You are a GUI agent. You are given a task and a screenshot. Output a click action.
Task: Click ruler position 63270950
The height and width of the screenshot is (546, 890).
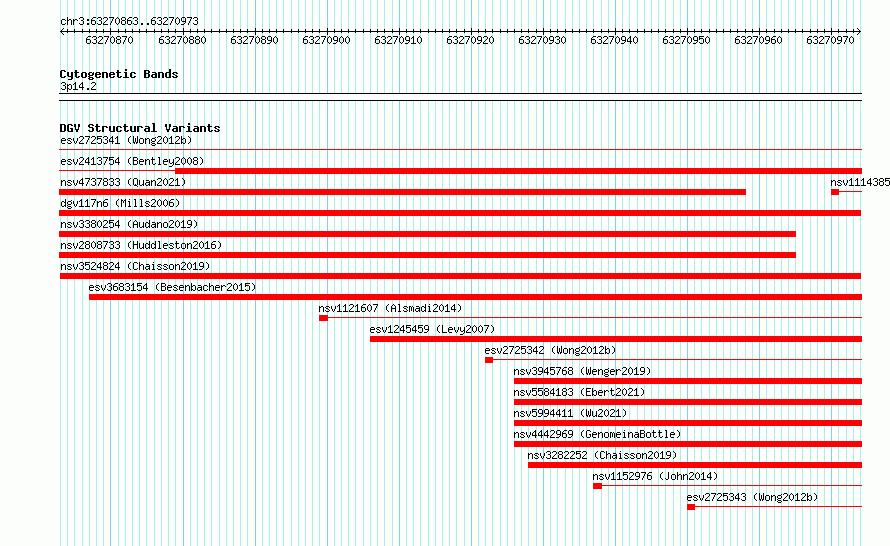[x=687, y=40]
